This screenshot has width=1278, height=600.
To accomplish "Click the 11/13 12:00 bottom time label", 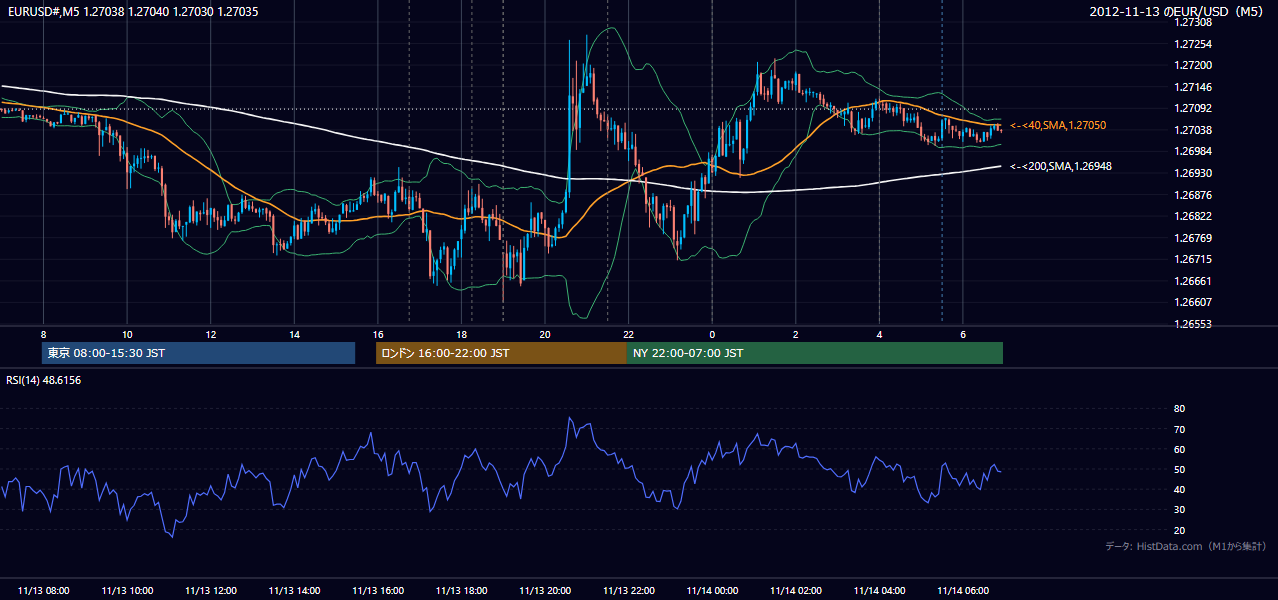I will pos(210,591).
